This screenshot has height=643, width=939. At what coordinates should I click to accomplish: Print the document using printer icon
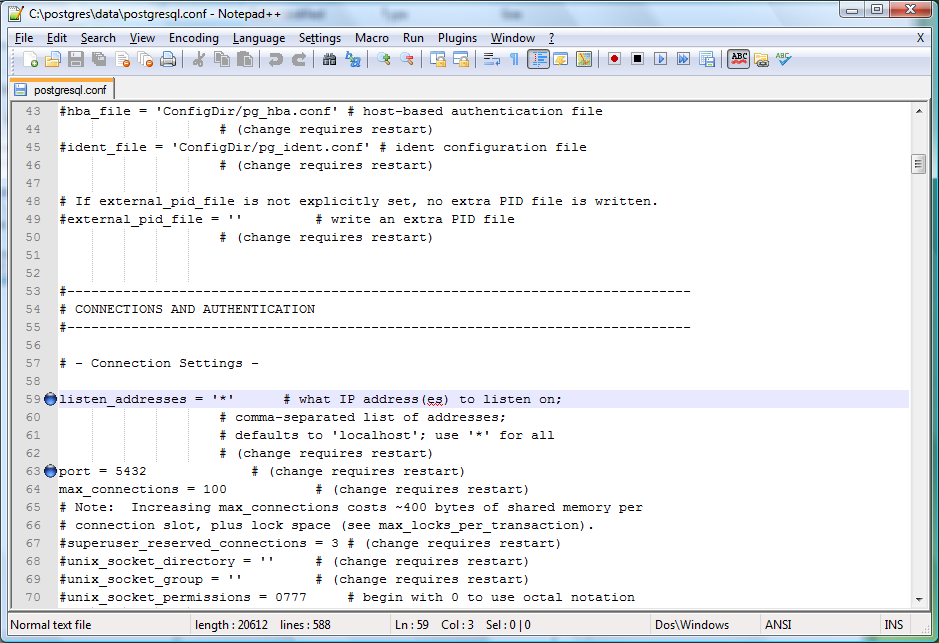tap(168, 59)
